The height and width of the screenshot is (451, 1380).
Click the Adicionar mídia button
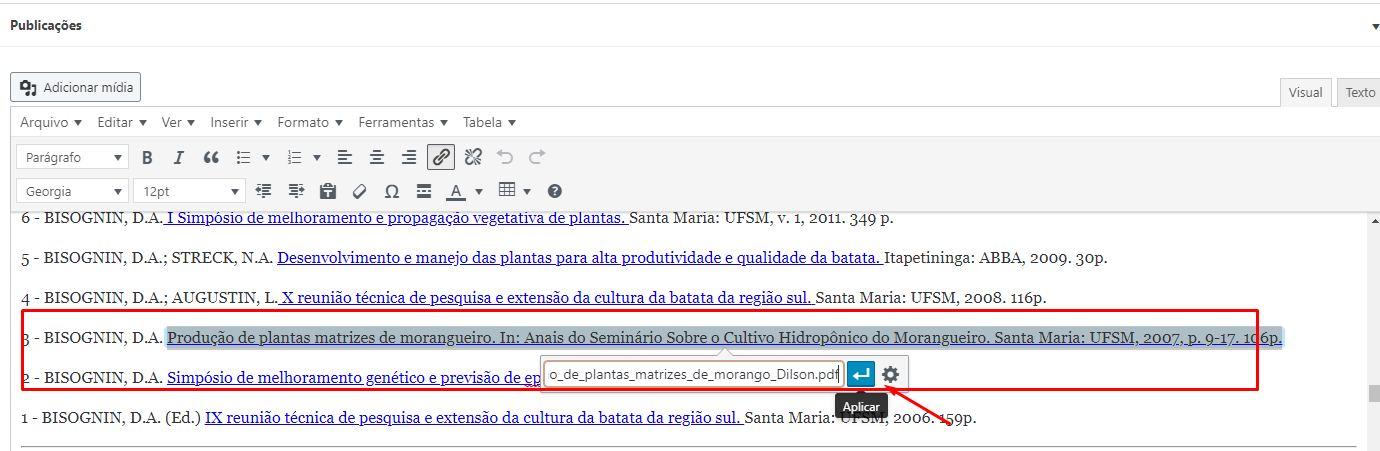(76, 87)
